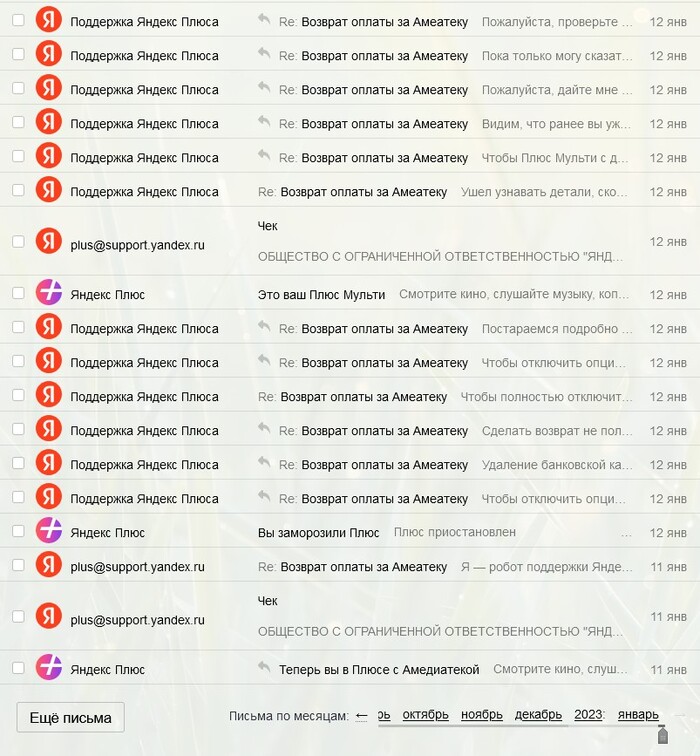Load more emails with 'Ещё письма' button
Image resolution: width=700 pixels, height=756 pixels.
click(x=70, y=717)
